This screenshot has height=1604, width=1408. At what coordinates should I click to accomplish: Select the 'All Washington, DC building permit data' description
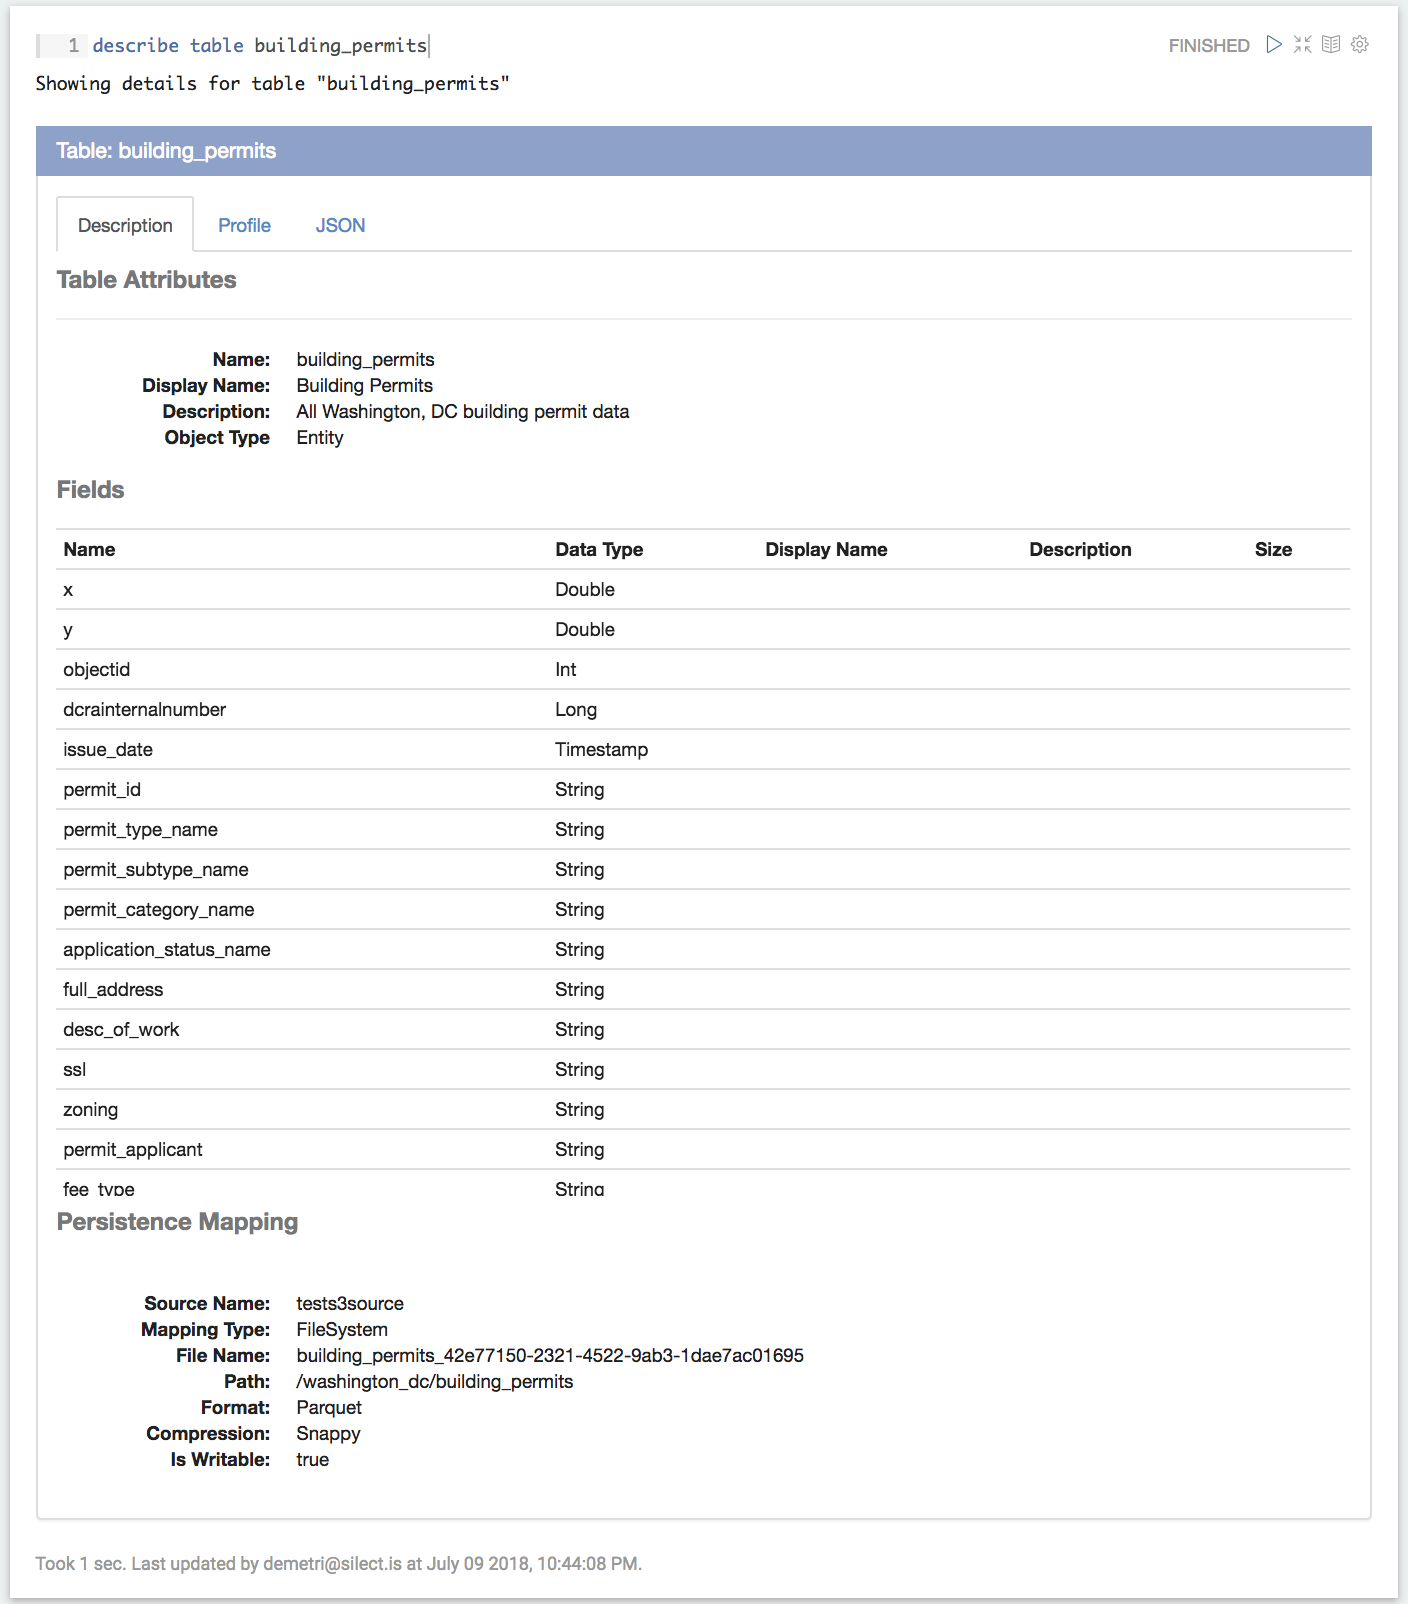pos(463,411)
